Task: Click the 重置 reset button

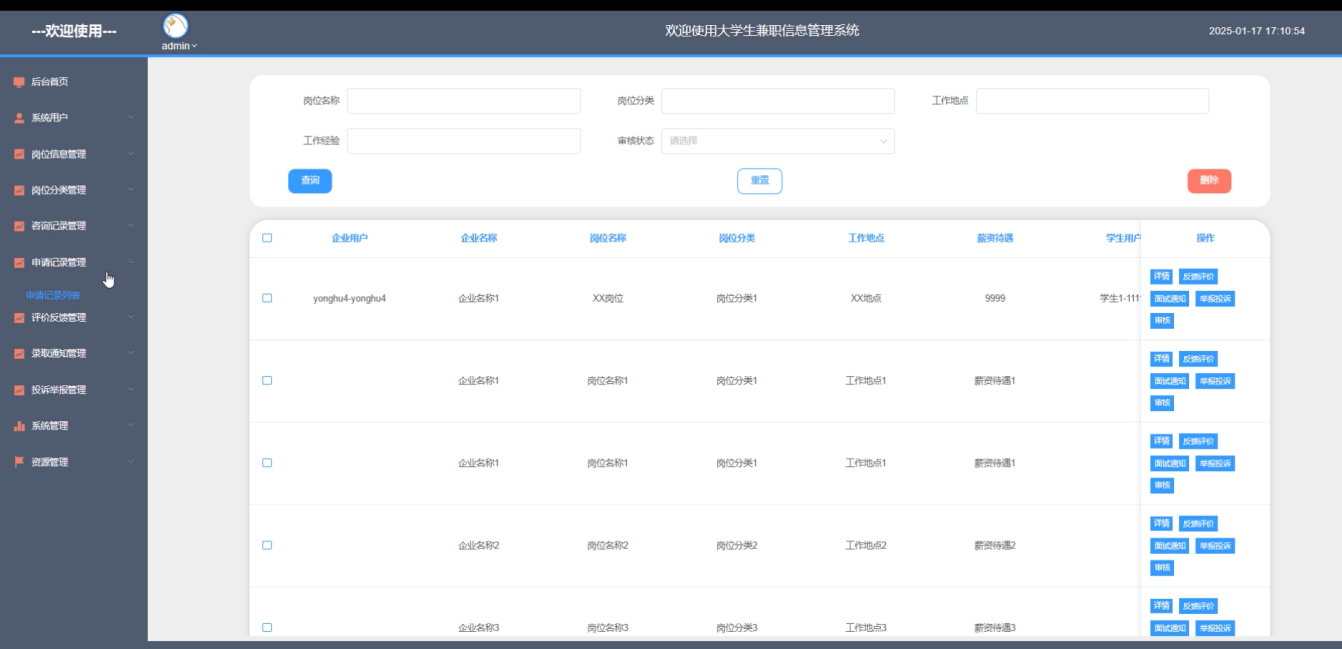Action: pos(760,181)
